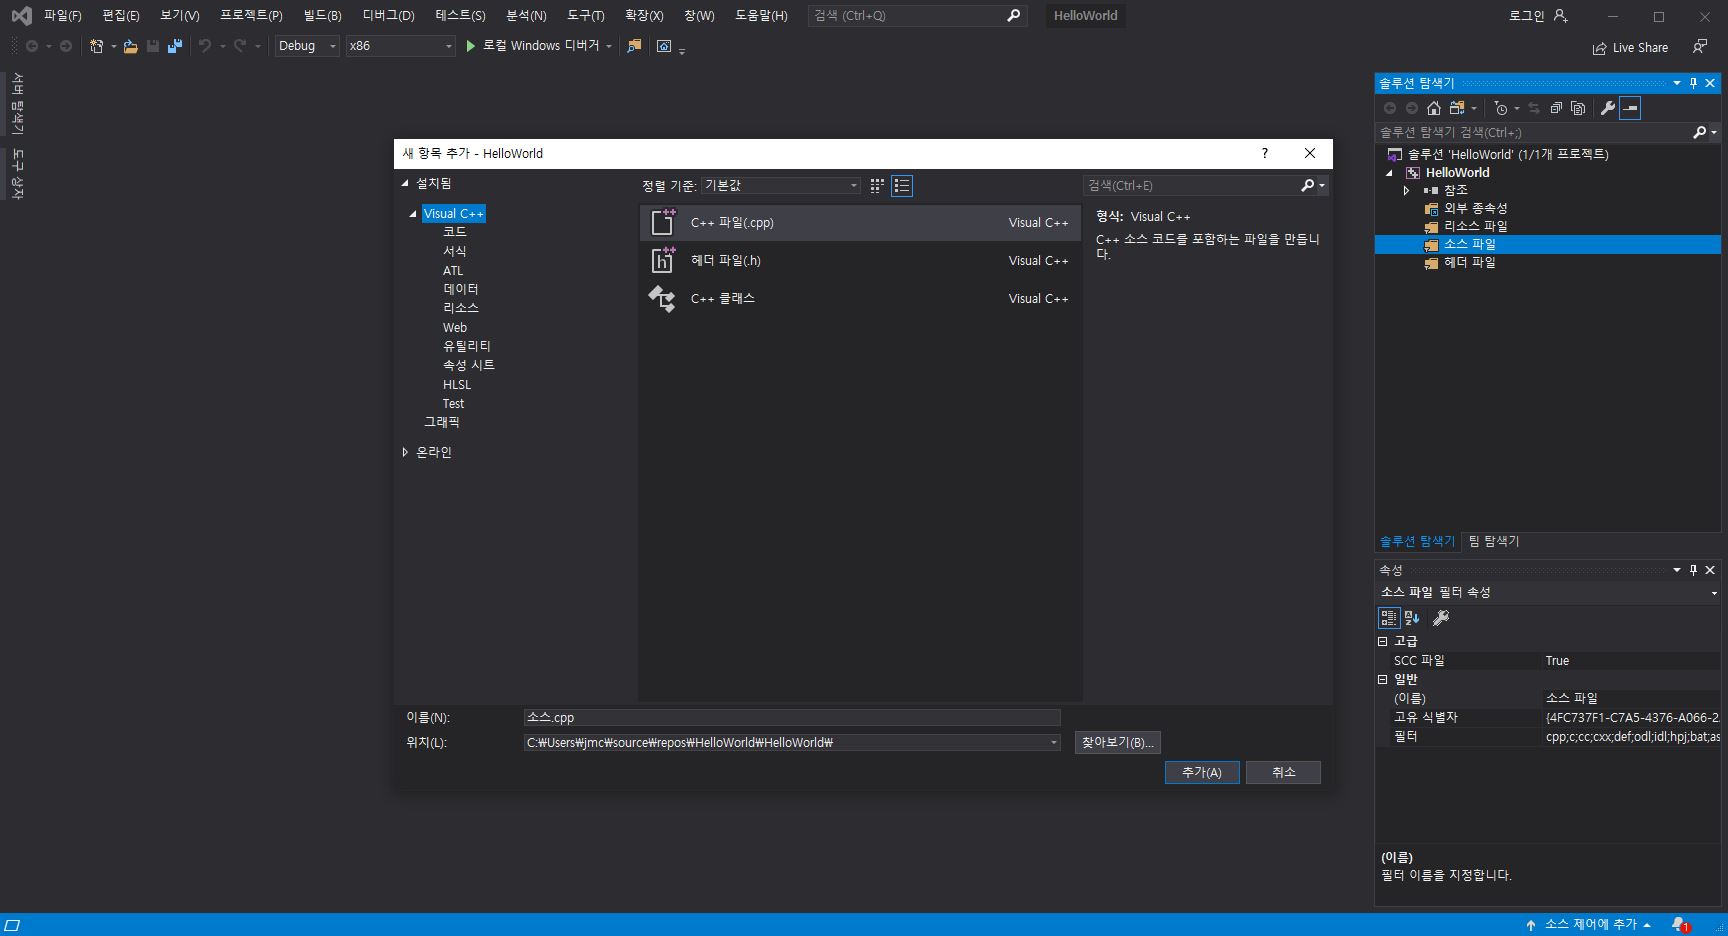1728x936 pixels.
Task: Click the show all files icon
Action: 1578,108
